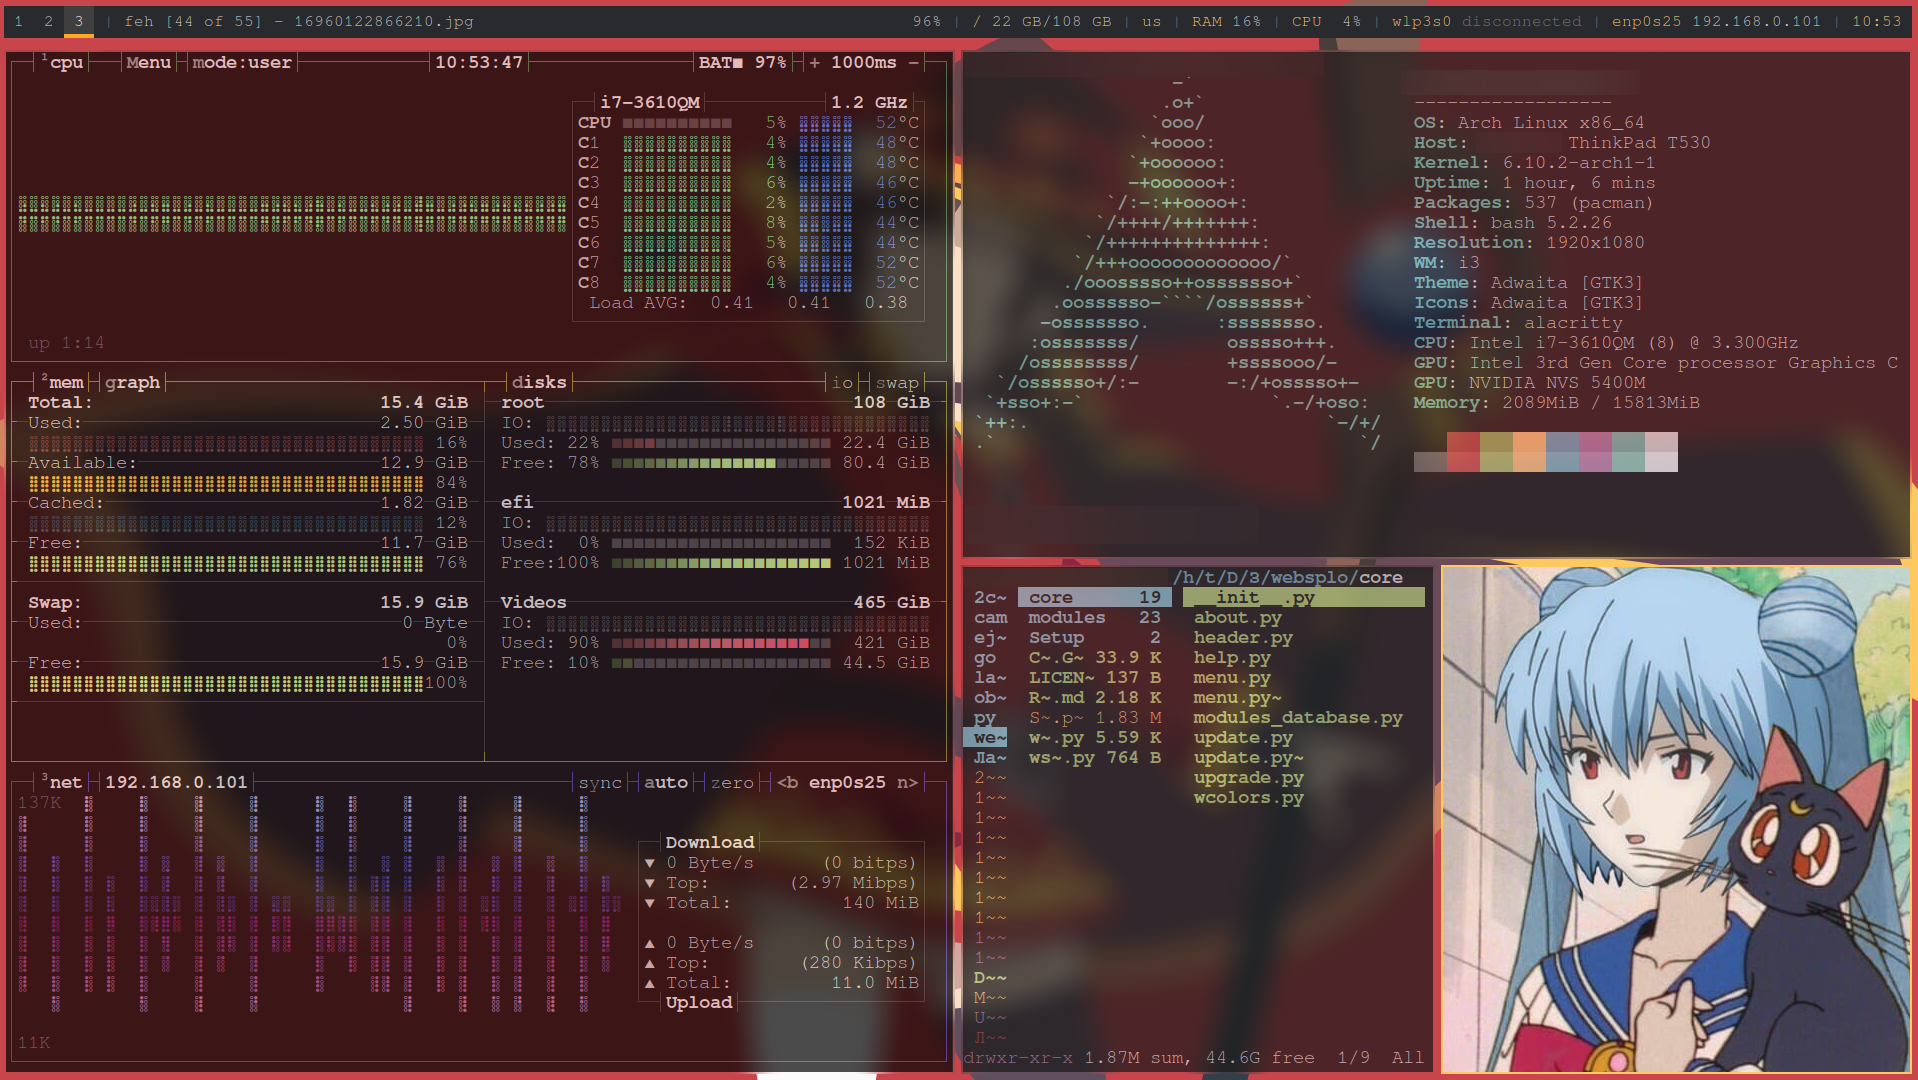1918x1080 pixels.
Task: Select the R~.md file in ranger
Action: click(x=1095, y=697)
